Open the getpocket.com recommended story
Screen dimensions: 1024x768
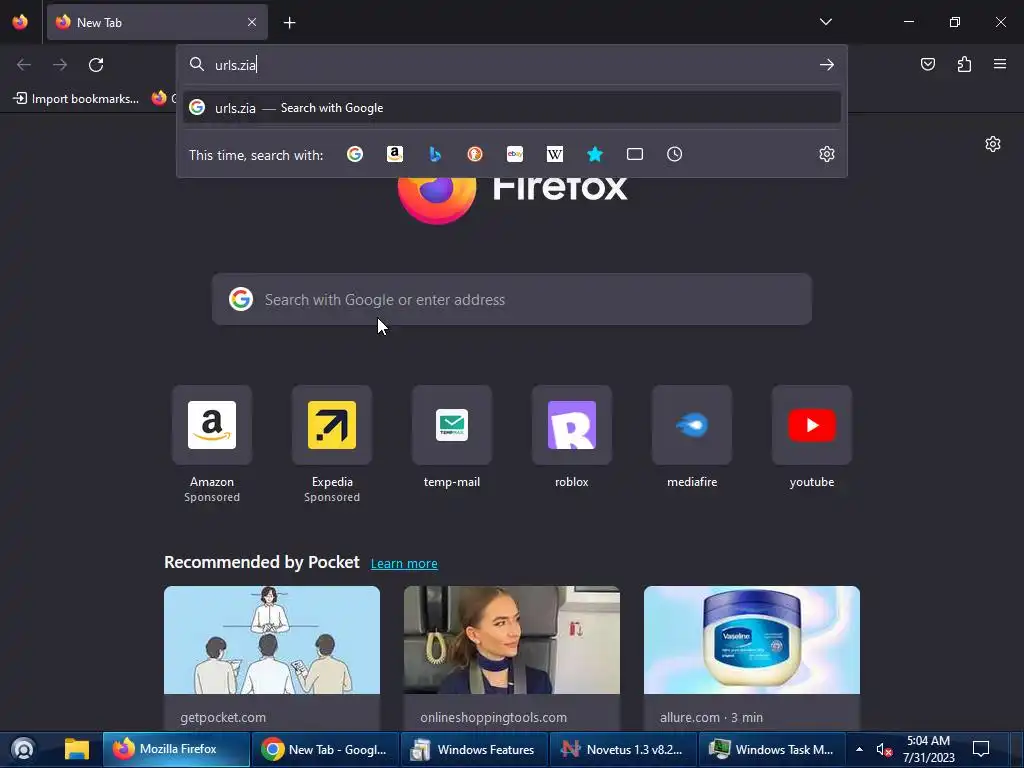(x=272, y=658)
